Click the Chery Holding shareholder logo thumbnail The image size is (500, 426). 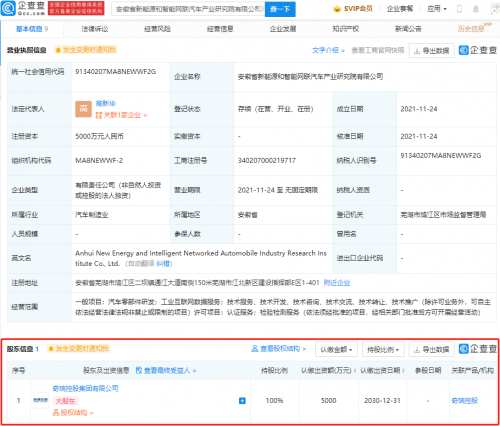click(40, 400)
